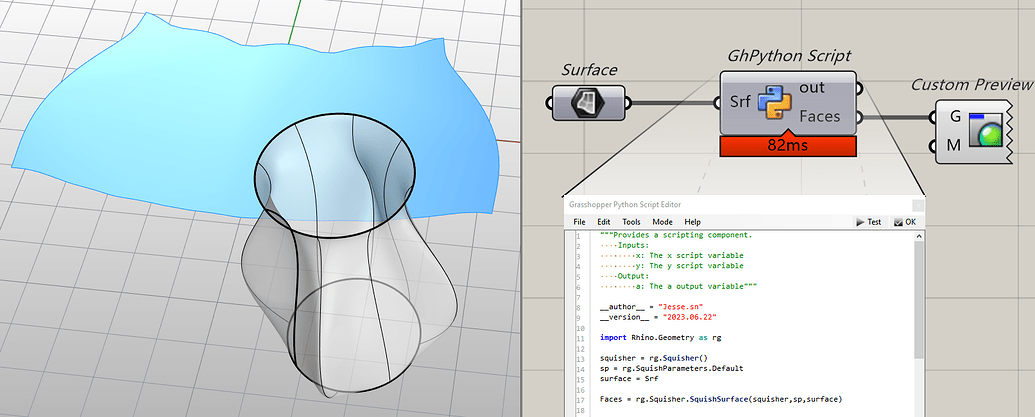Viewport: 1035px width, 417px height.
Task: Click the Faces output of GhPython Script
Action: pyautogui.click(x=819, y=117)
